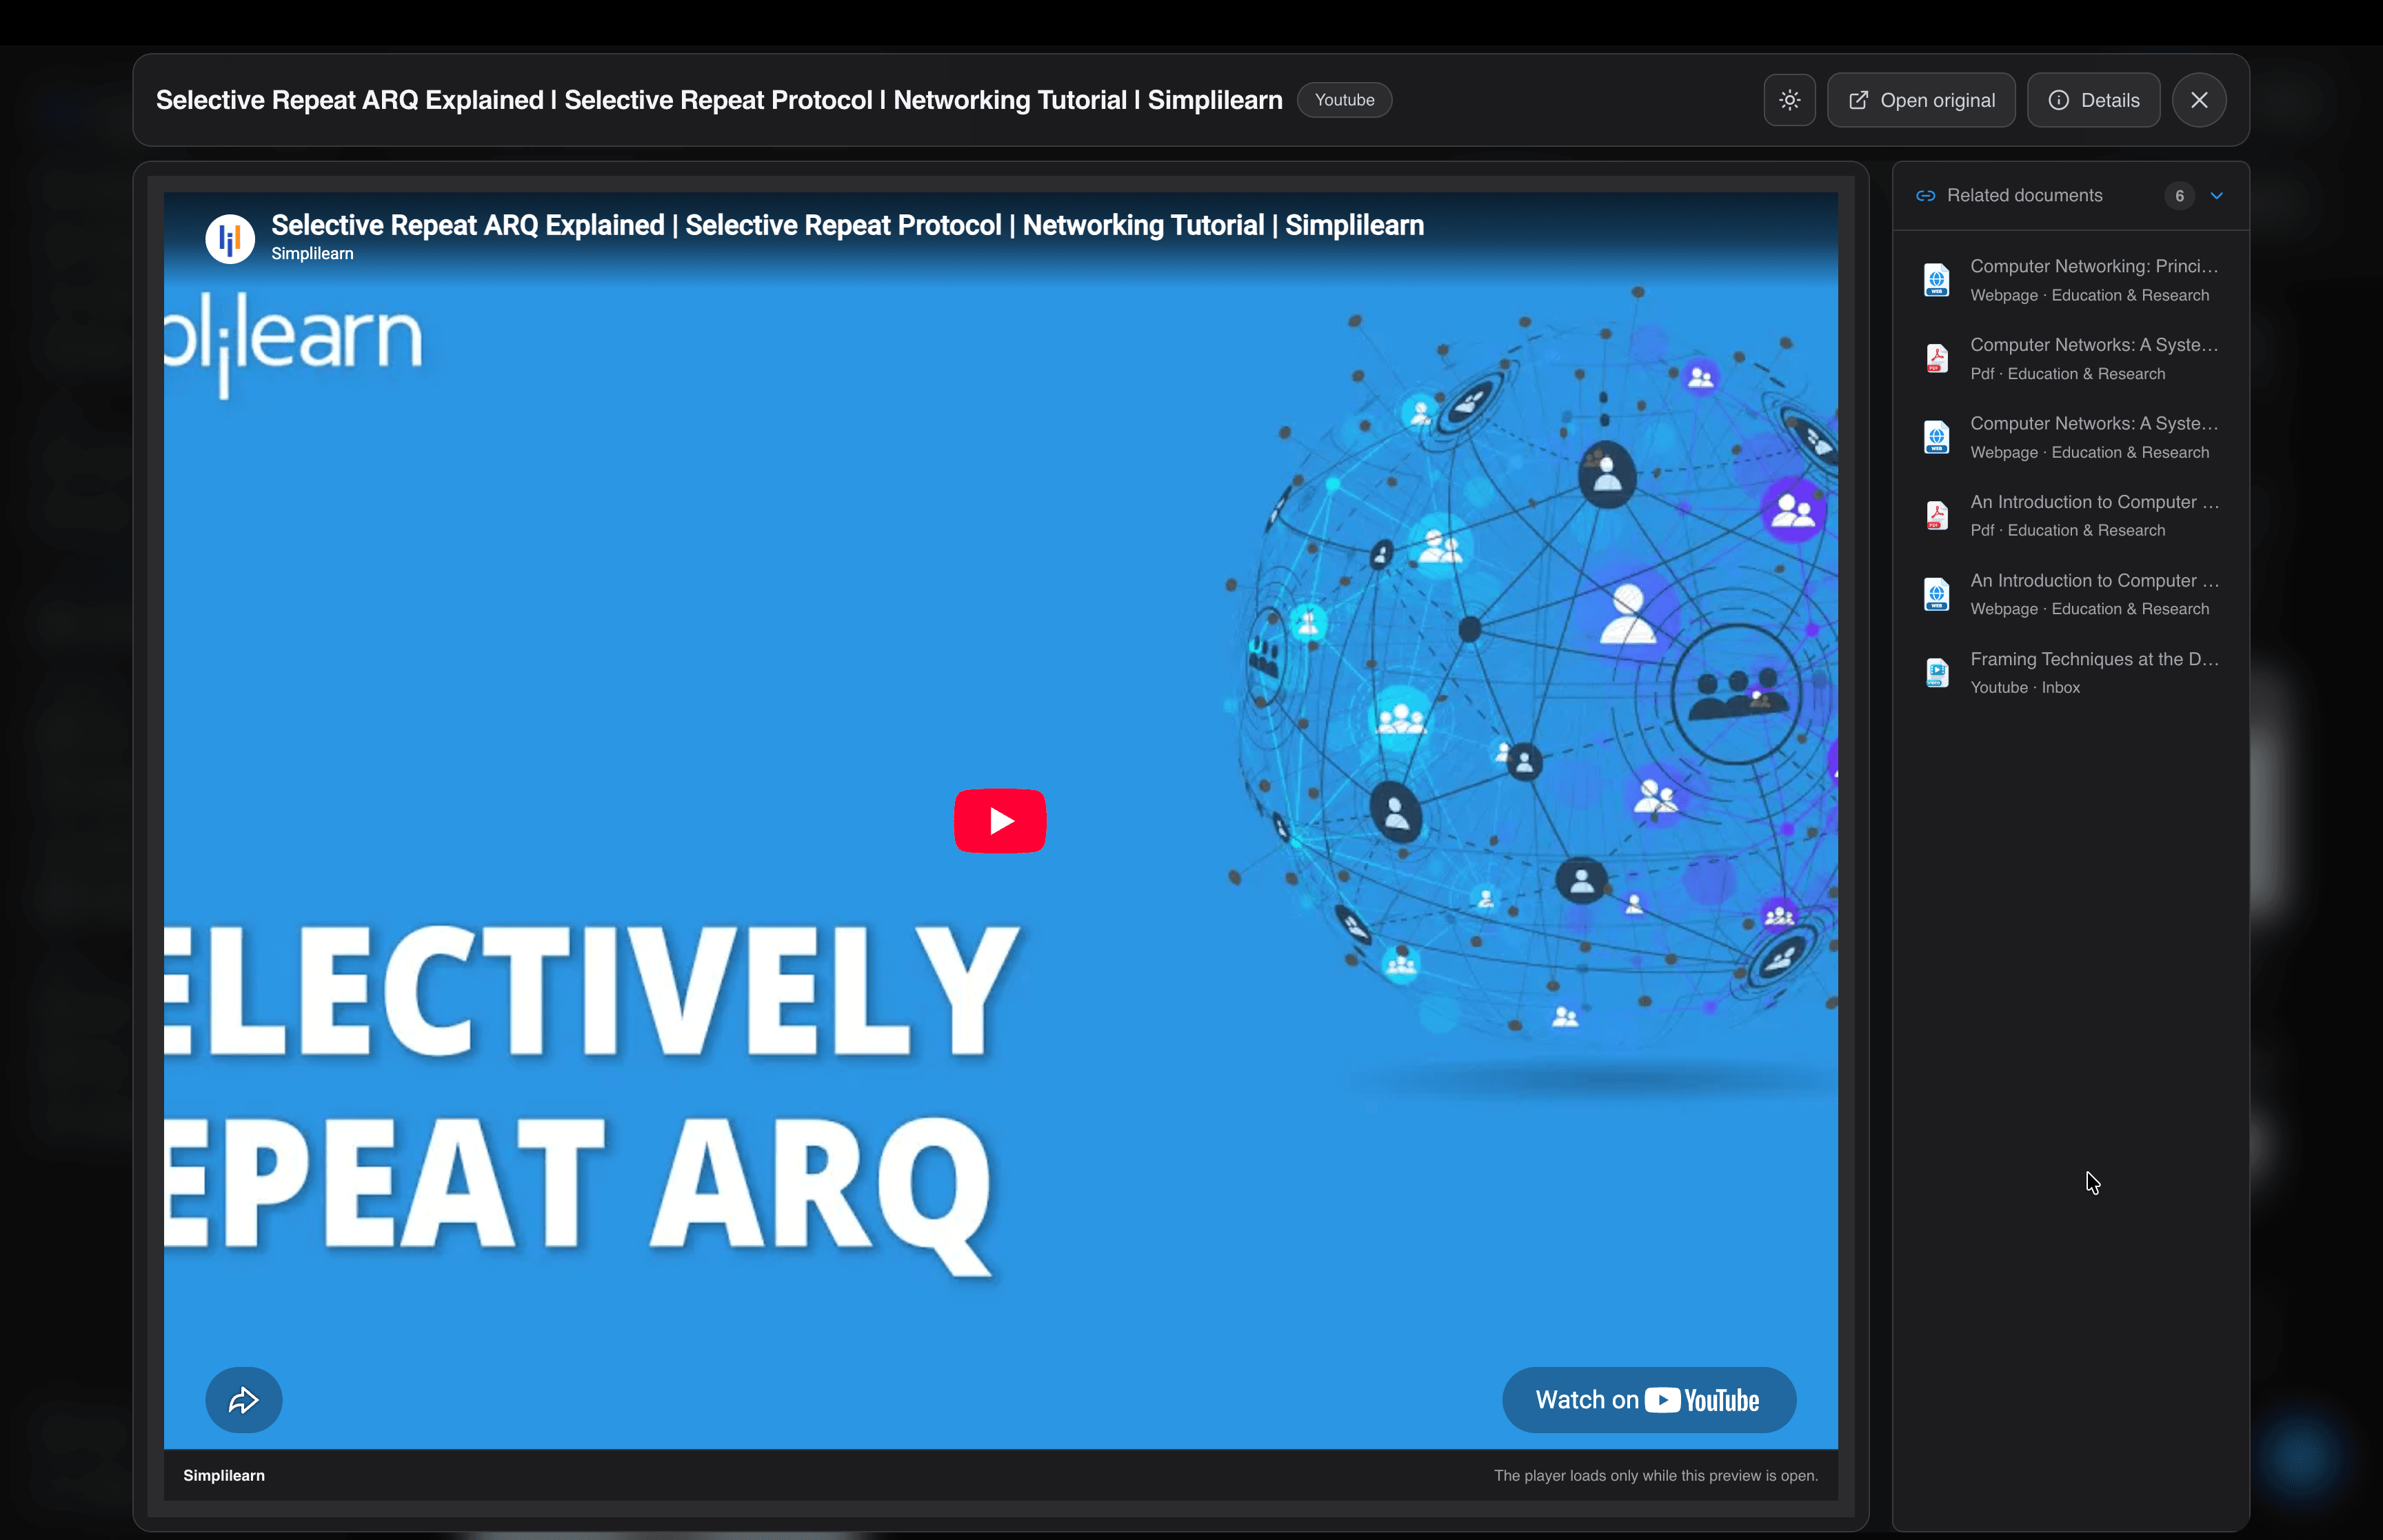Screen dimensions: 2383x1540
Task: Open Computer Networks: A Syste… Webpage document
Action: [x=2070, y=437]
